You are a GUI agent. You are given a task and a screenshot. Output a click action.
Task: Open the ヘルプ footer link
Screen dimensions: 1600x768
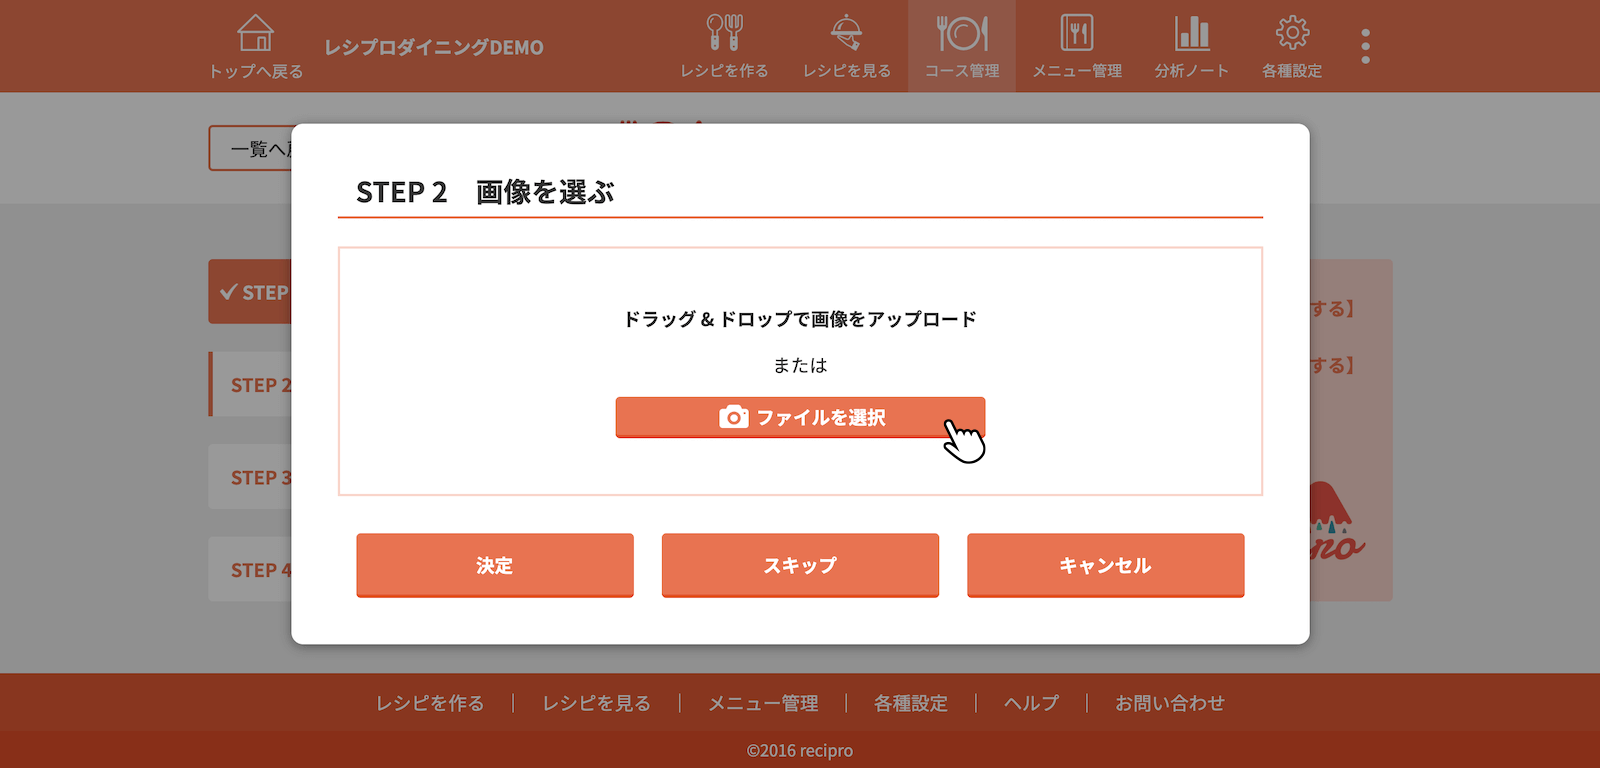[x=1031, y=703]
